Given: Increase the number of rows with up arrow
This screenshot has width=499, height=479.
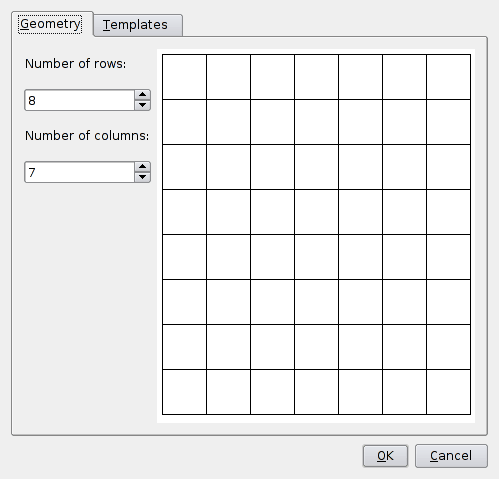Looking at the screenshot, I should (143, 95).
